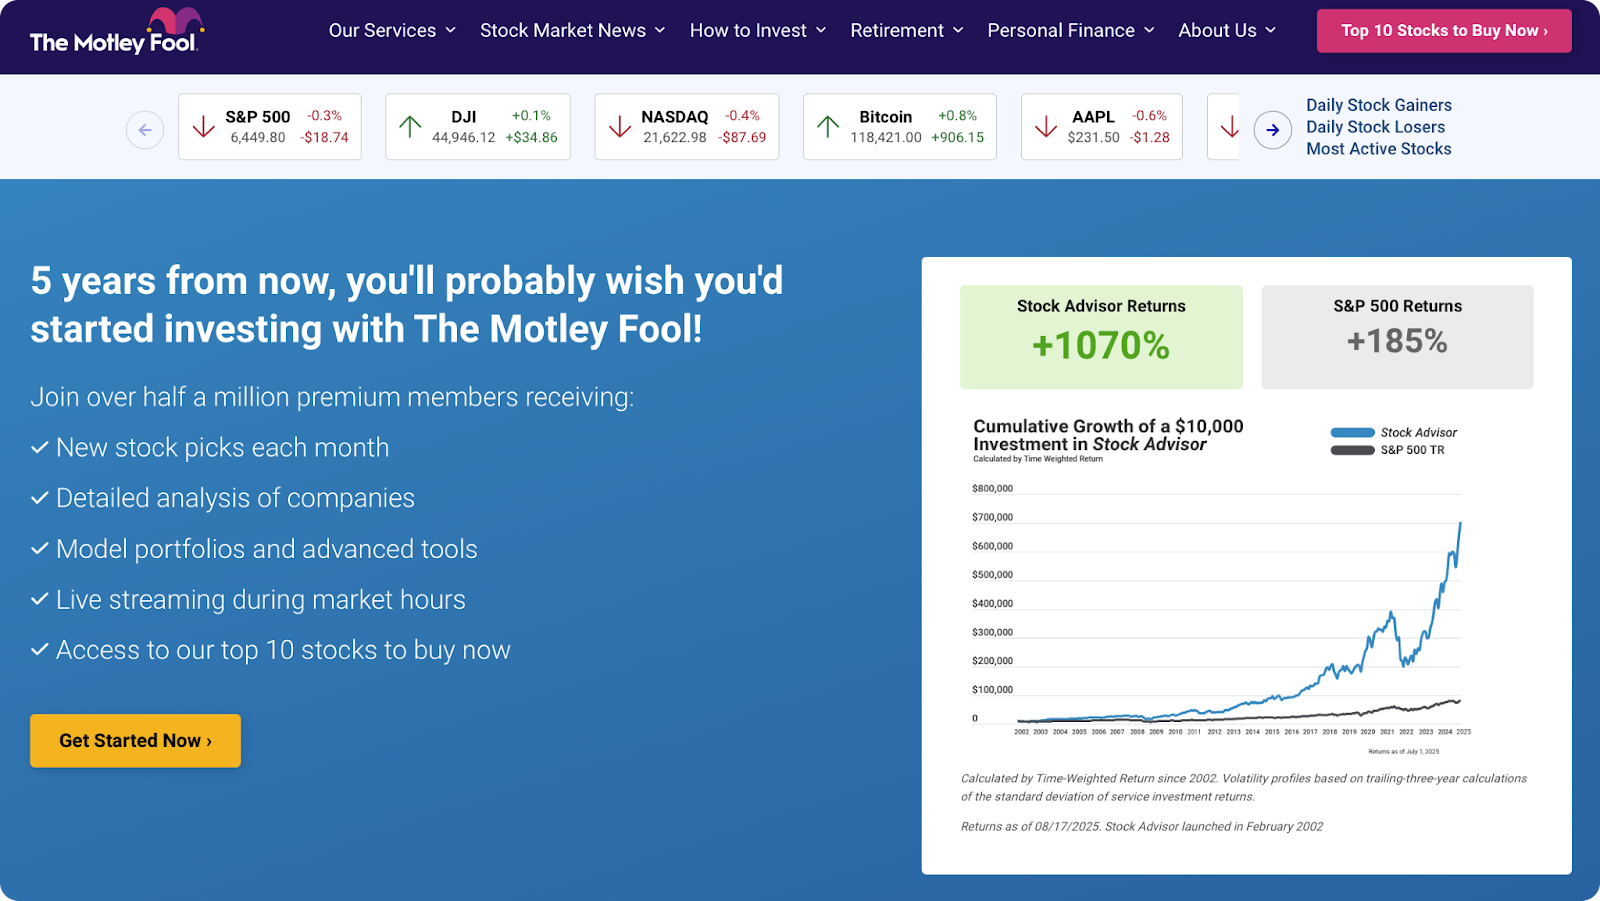
Task: Click the Get Started Now button
Action: (135, 741)
